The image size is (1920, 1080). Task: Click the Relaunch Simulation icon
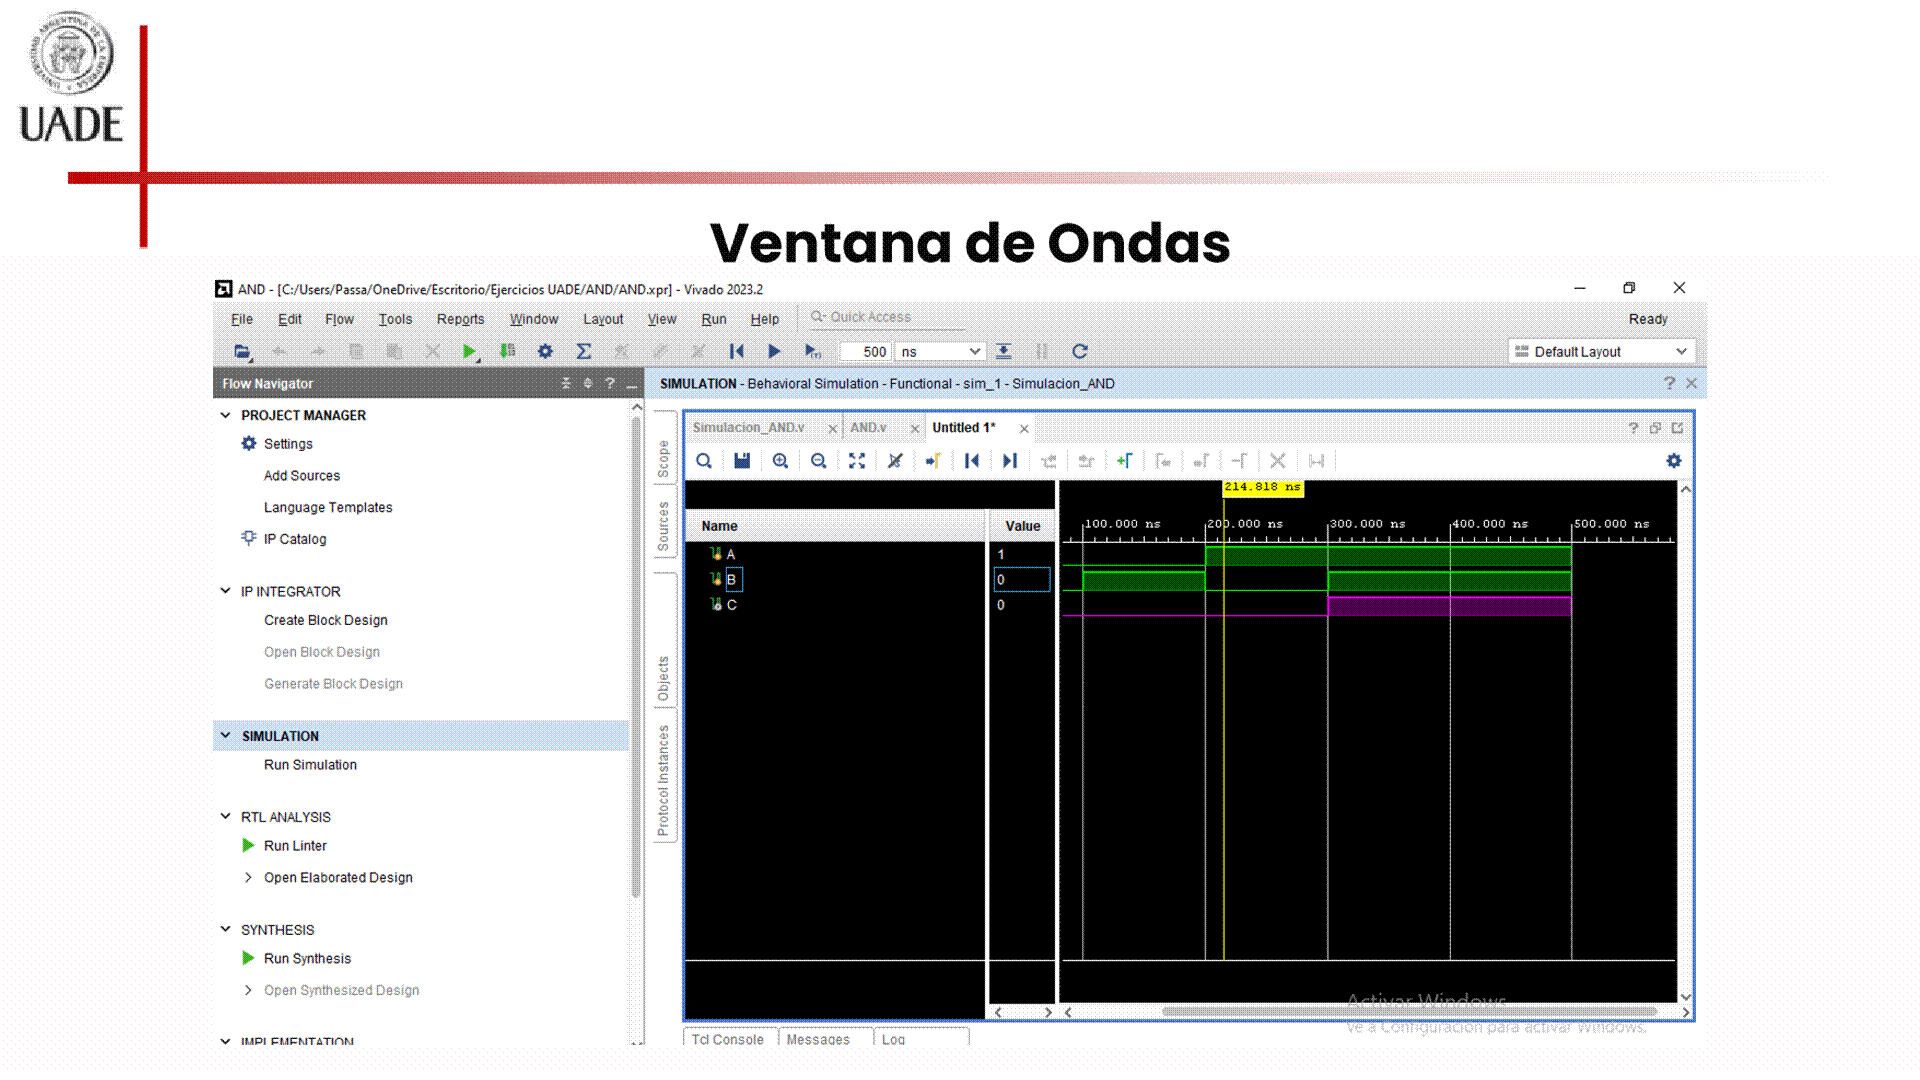coord(1079,351)
